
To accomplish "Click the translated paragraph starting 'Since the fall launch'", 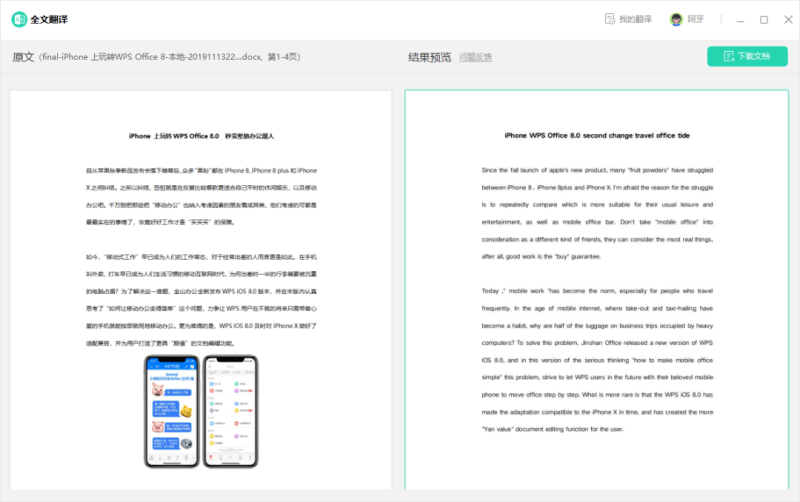I will (597, 213).
